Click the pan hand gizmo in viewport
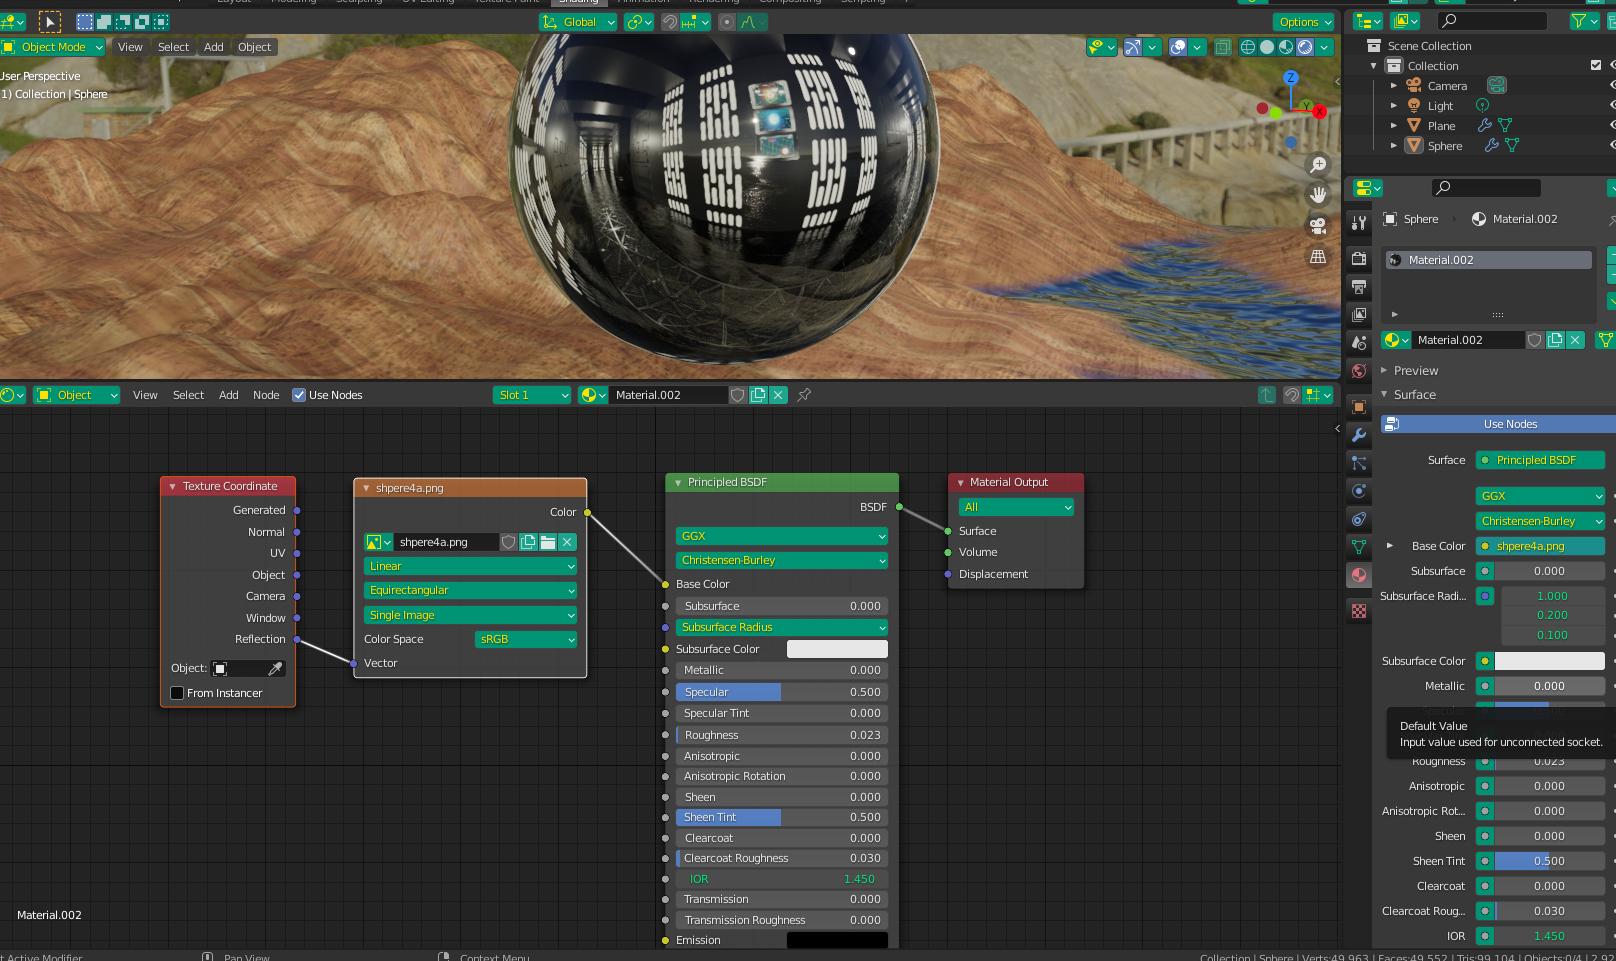This screenshot has width=1616, height=961. [1318, 195]
